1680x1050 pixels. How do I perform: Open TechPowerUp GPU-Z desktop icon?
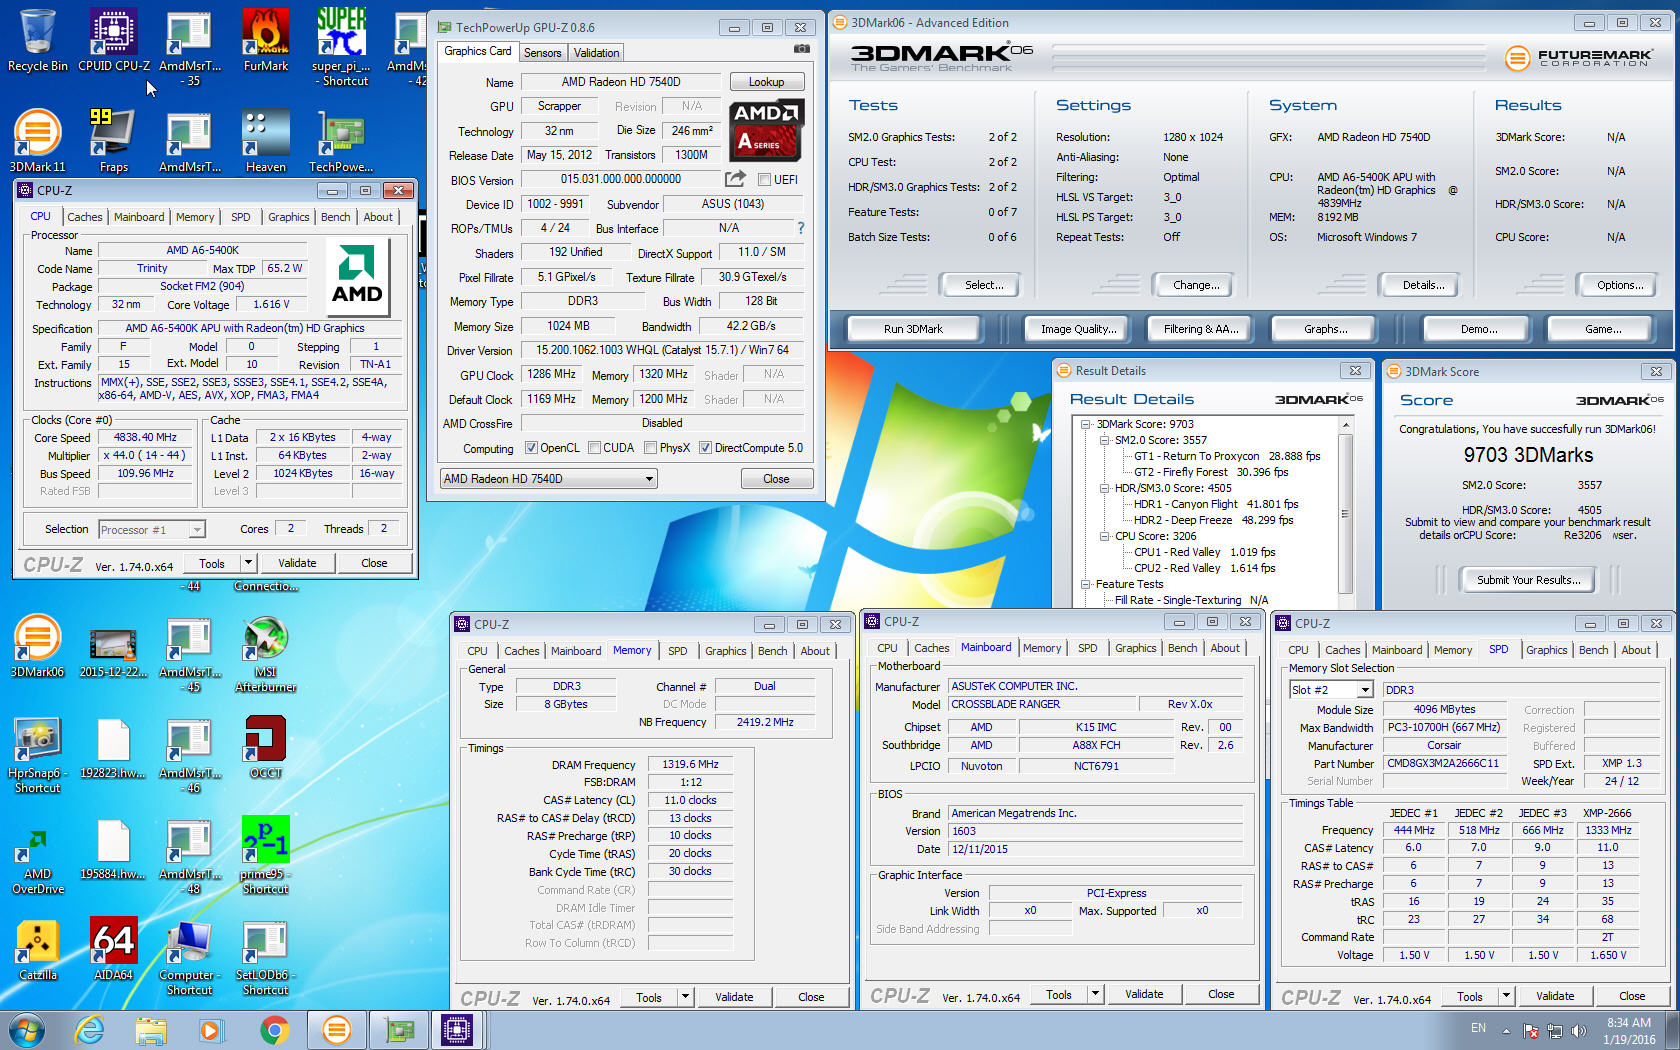click(341, 142)
